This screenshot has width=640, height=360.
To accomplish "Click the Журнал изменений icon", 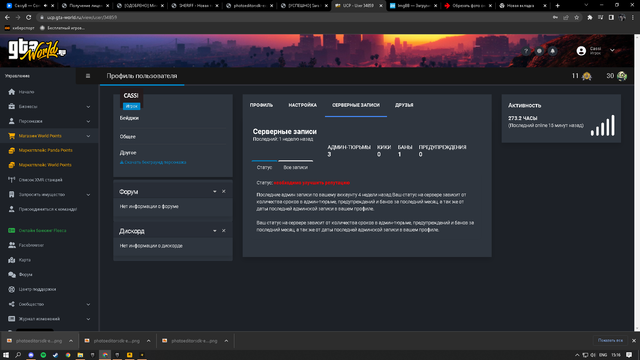I will [x=11, y=319].
